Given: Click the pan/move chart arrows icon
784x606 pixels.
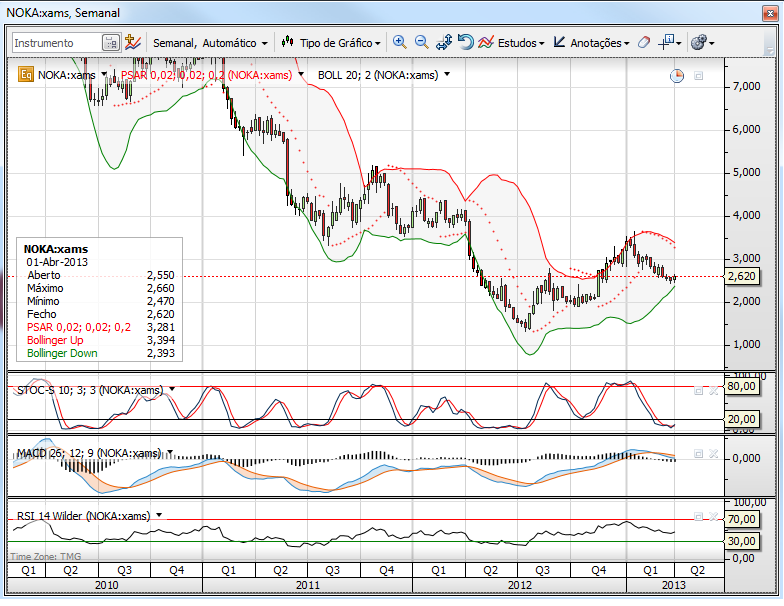Looking at the screenshot, I should point(444,42).
